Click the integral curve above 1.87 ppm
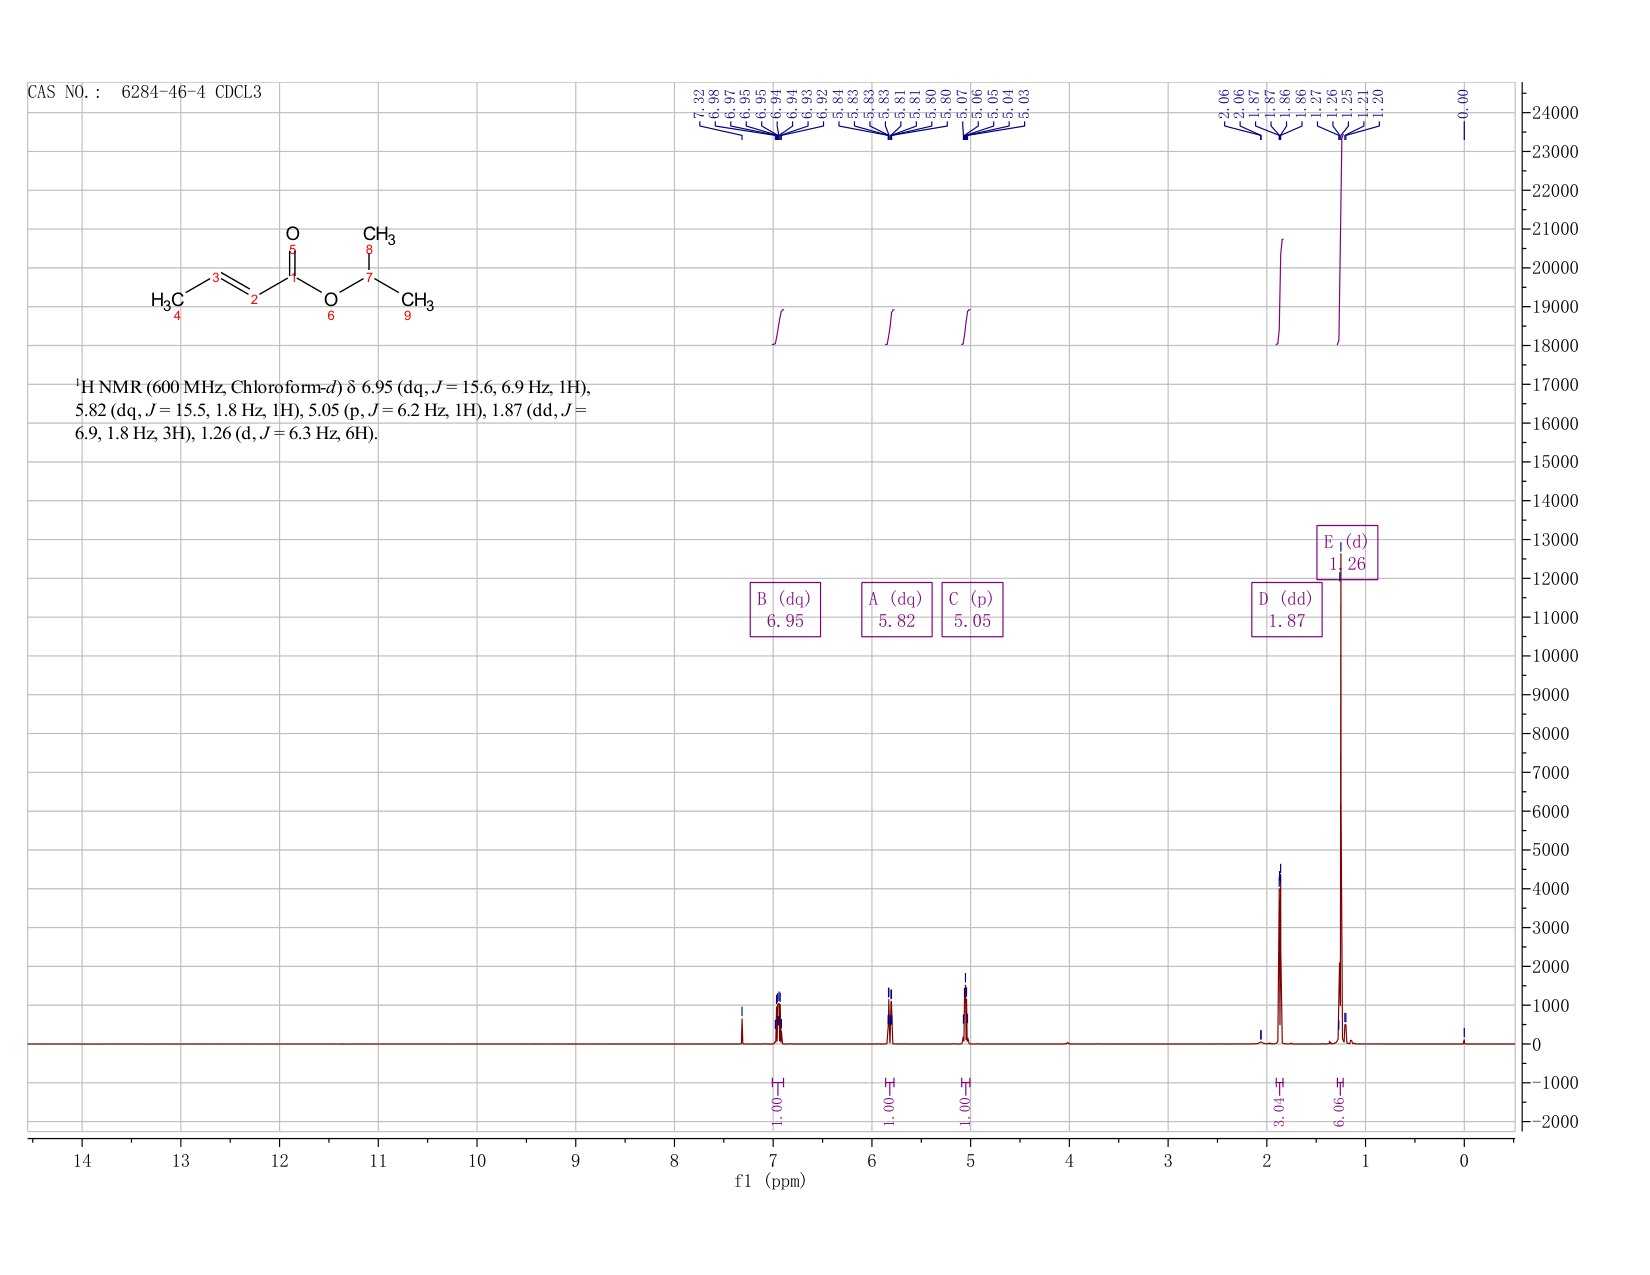This screenshot has height=1275, width=1650. (x=1280, y=292)
